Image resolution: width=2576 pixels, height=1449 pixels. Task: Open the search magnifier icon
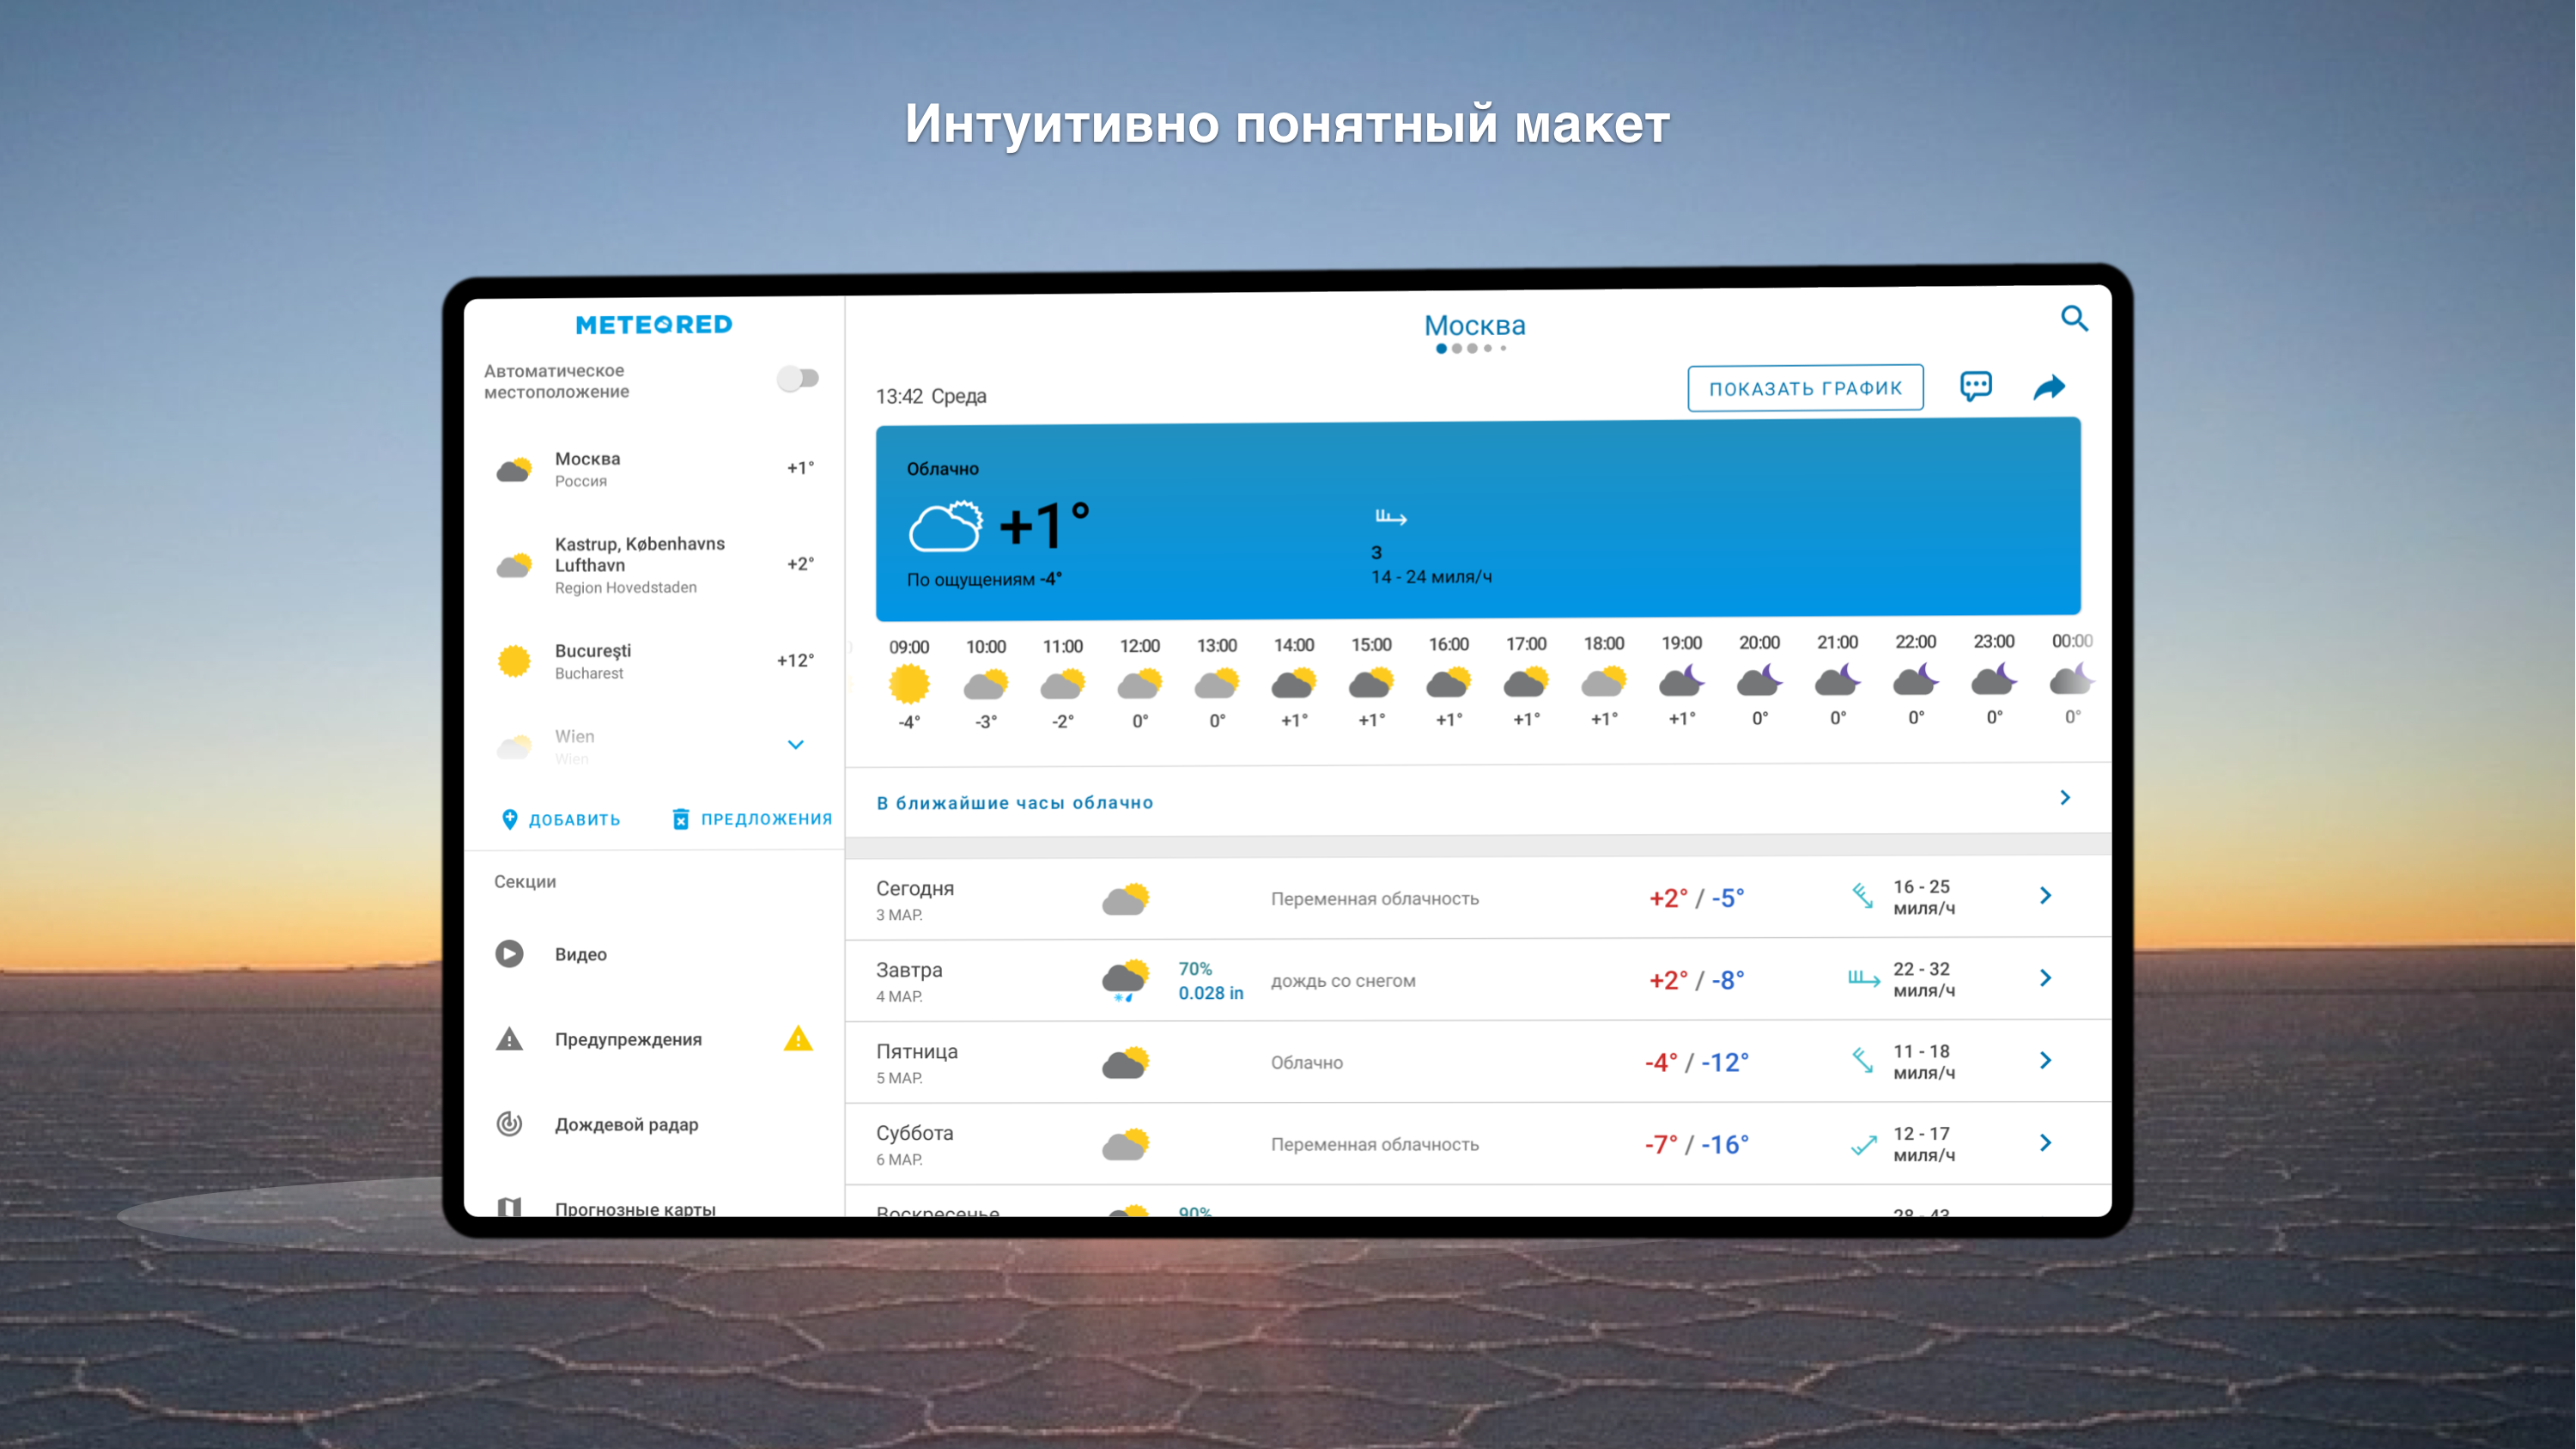click(2074, 319)
